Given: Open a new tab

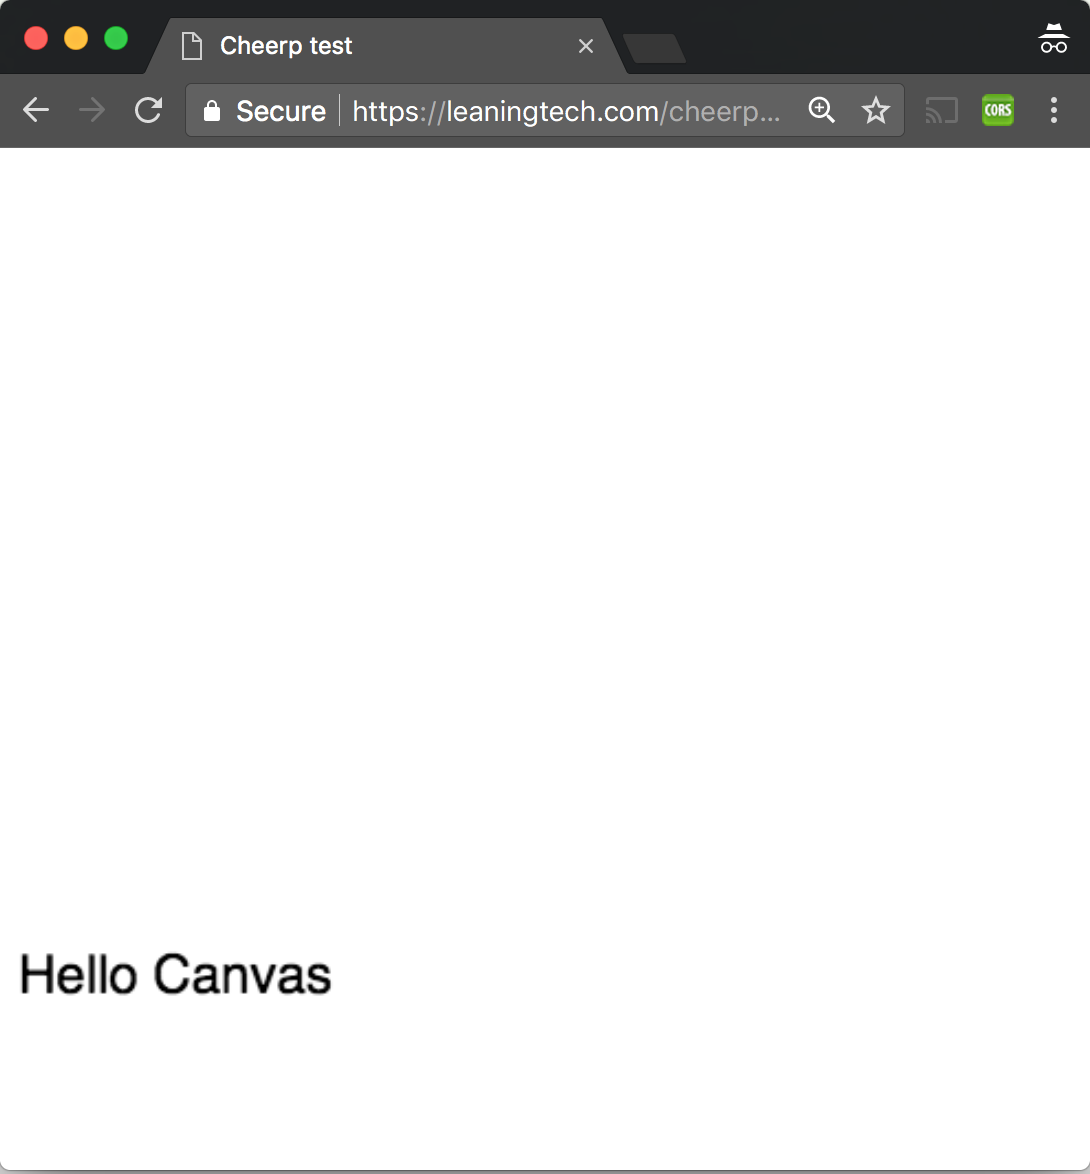Looking at the screenshot, I should tap(654, 48).
